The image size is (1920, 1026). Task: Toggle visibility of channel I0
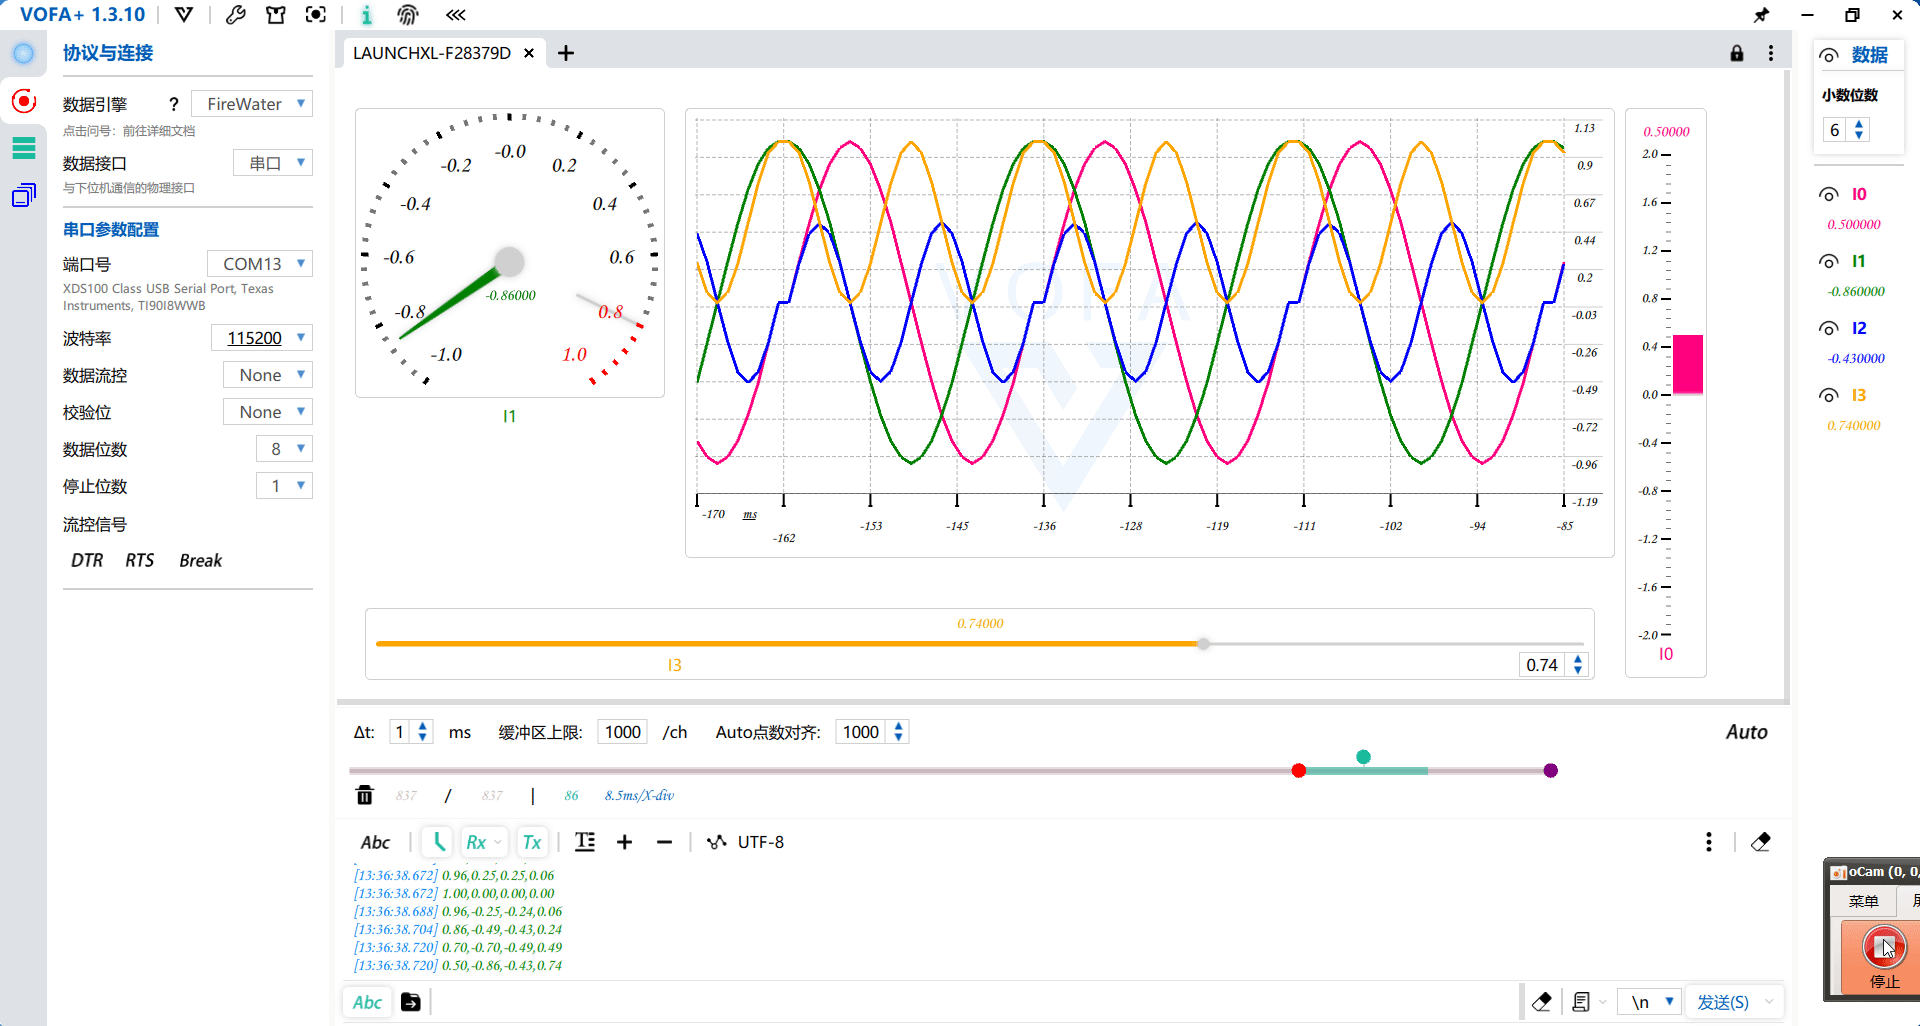pyautogui.click(x=1829, y=194)
